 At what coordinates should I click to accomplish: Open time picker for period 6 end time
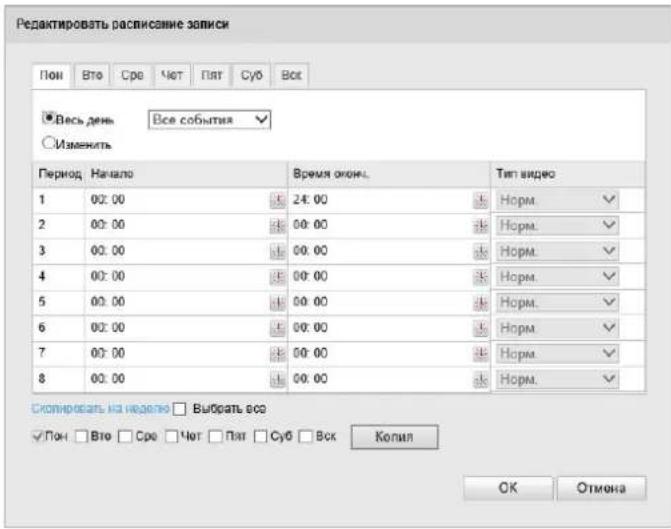pos(481,328)
